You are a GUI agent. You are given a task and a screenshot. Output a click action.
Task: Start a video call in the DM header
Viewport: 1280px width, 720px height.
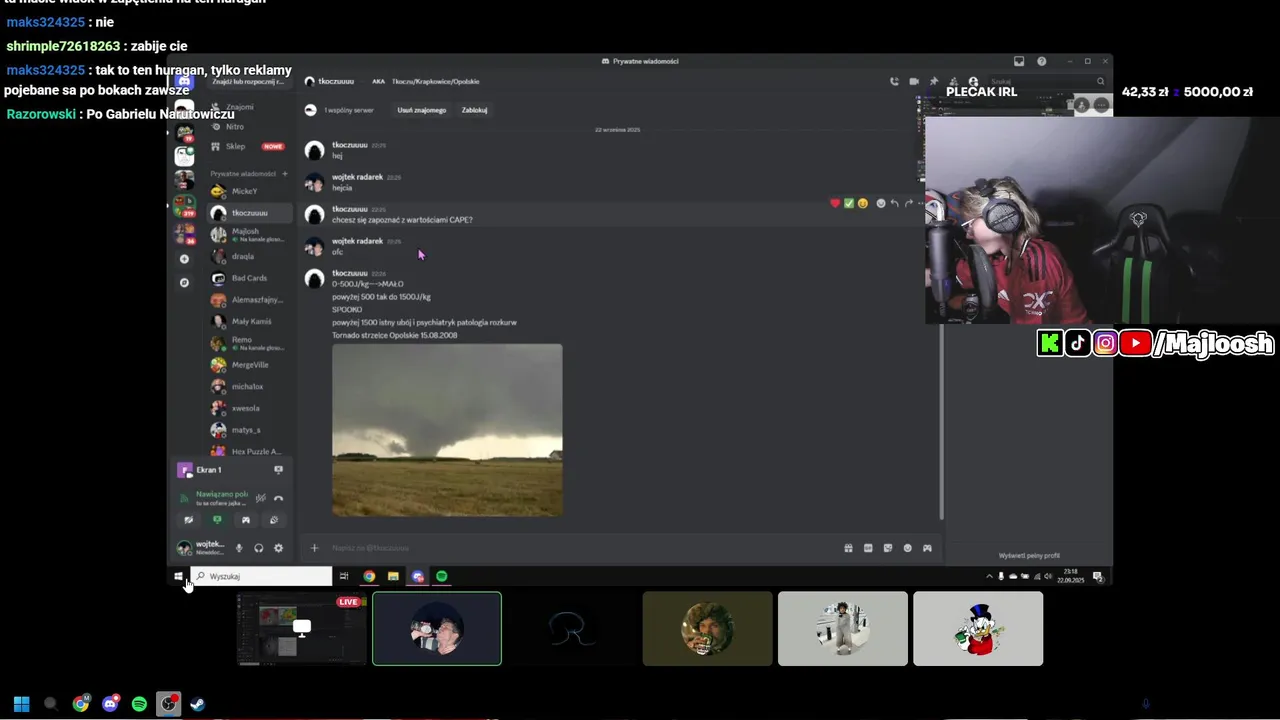point(914,82)
